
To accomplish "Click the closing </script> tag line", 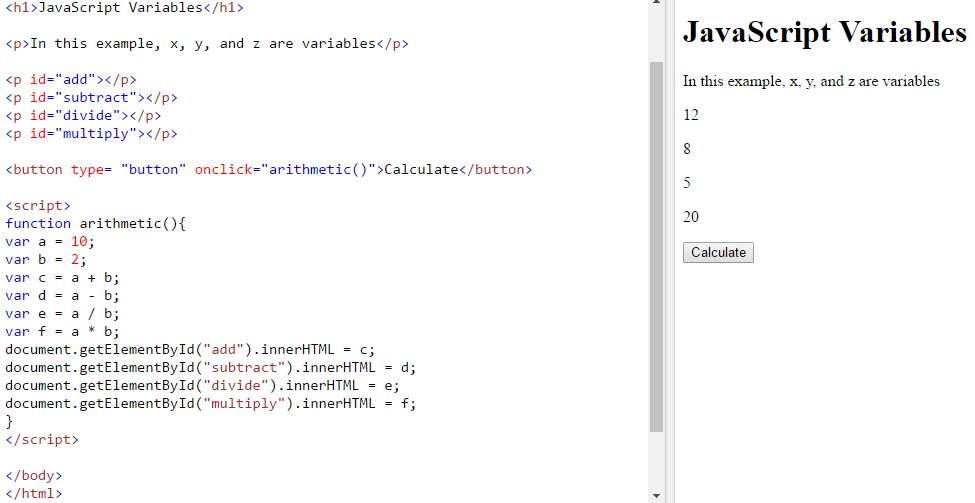I will tap(42, 440).
